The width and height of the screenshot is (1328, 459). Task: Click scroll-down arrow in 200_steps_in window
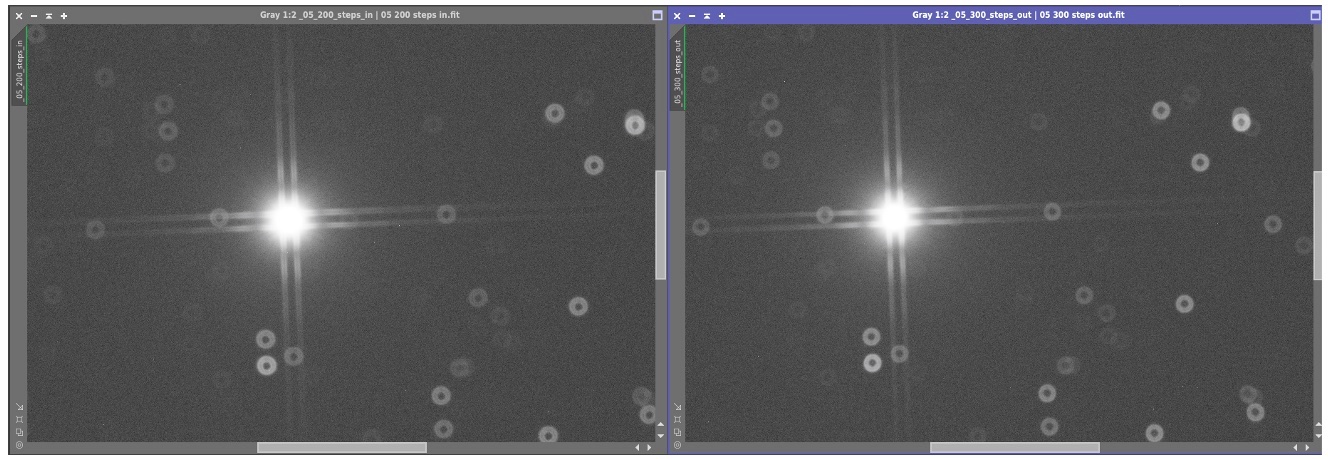click(660, 436)
